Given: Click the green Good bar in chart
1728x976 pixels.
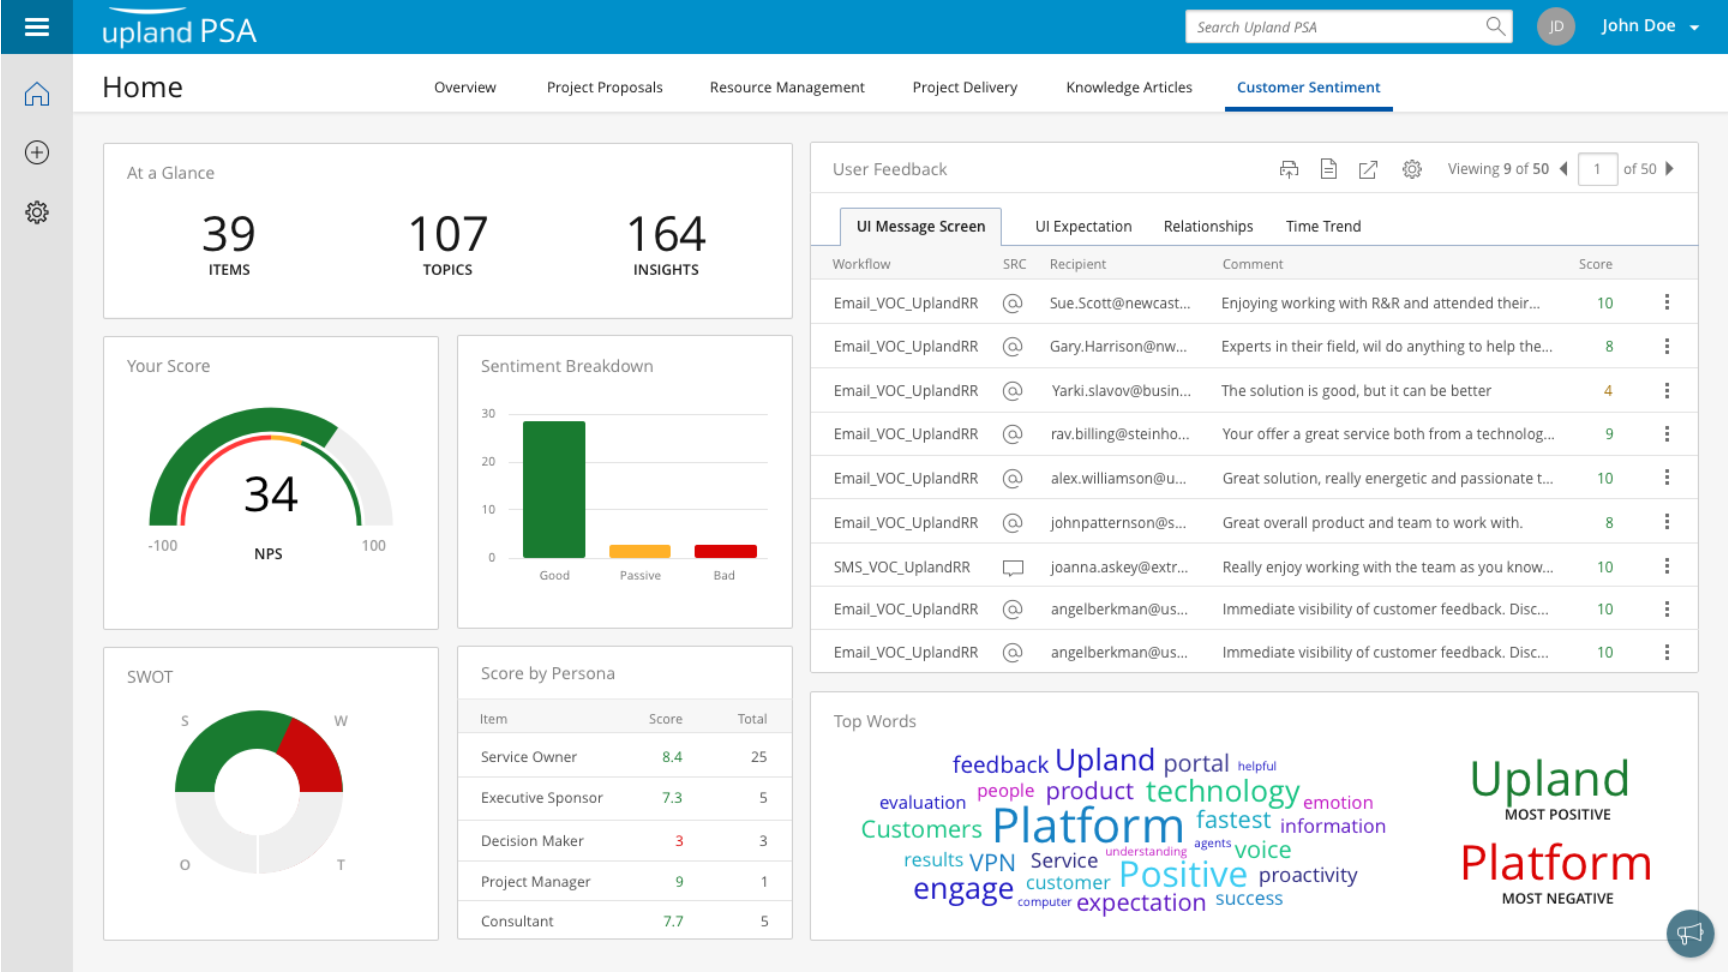Looking at the screenshot, I should tap(554, 489).
